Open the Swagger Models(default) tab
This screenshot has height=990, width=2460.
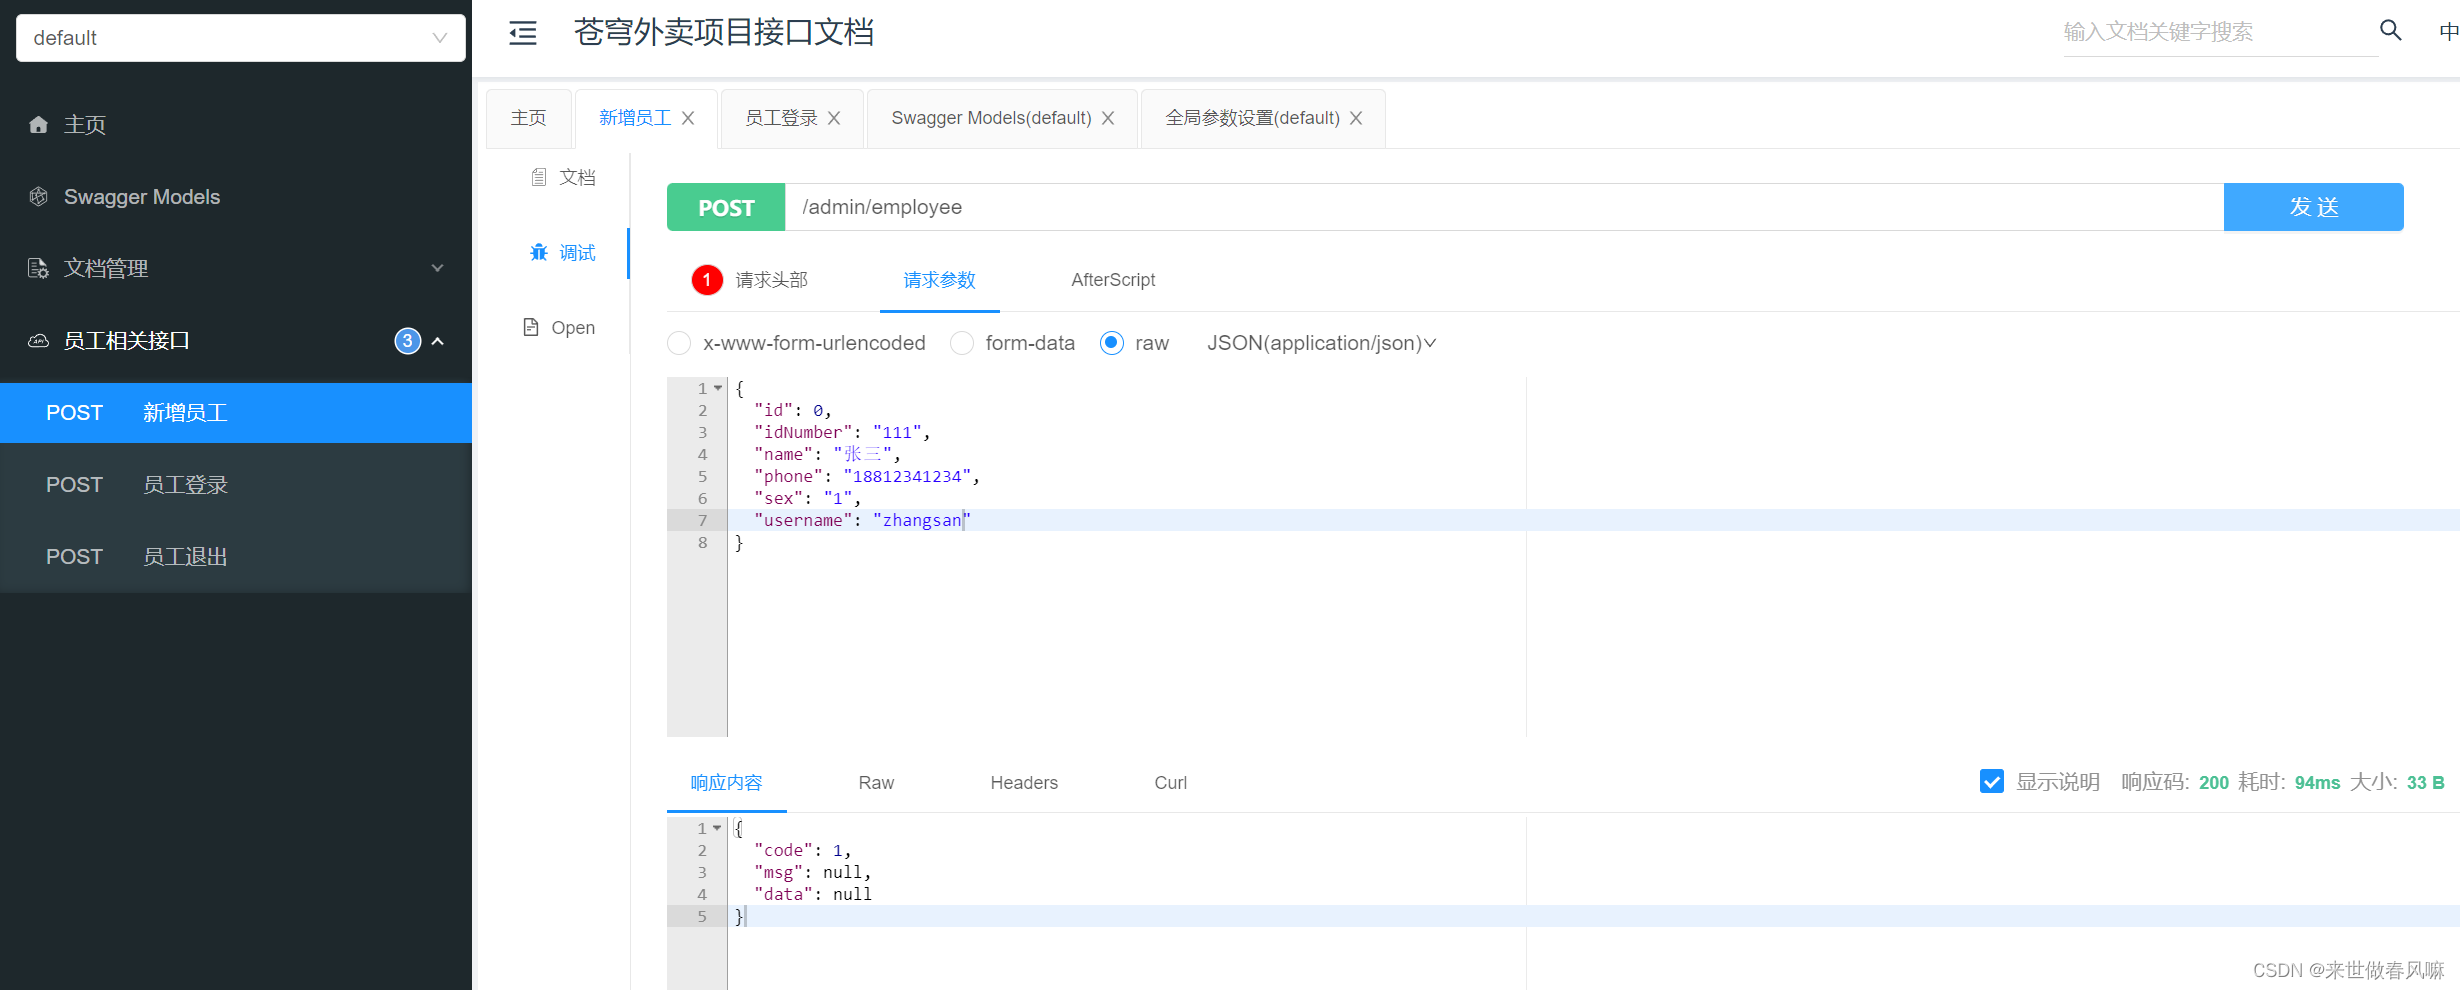[991, 118]
